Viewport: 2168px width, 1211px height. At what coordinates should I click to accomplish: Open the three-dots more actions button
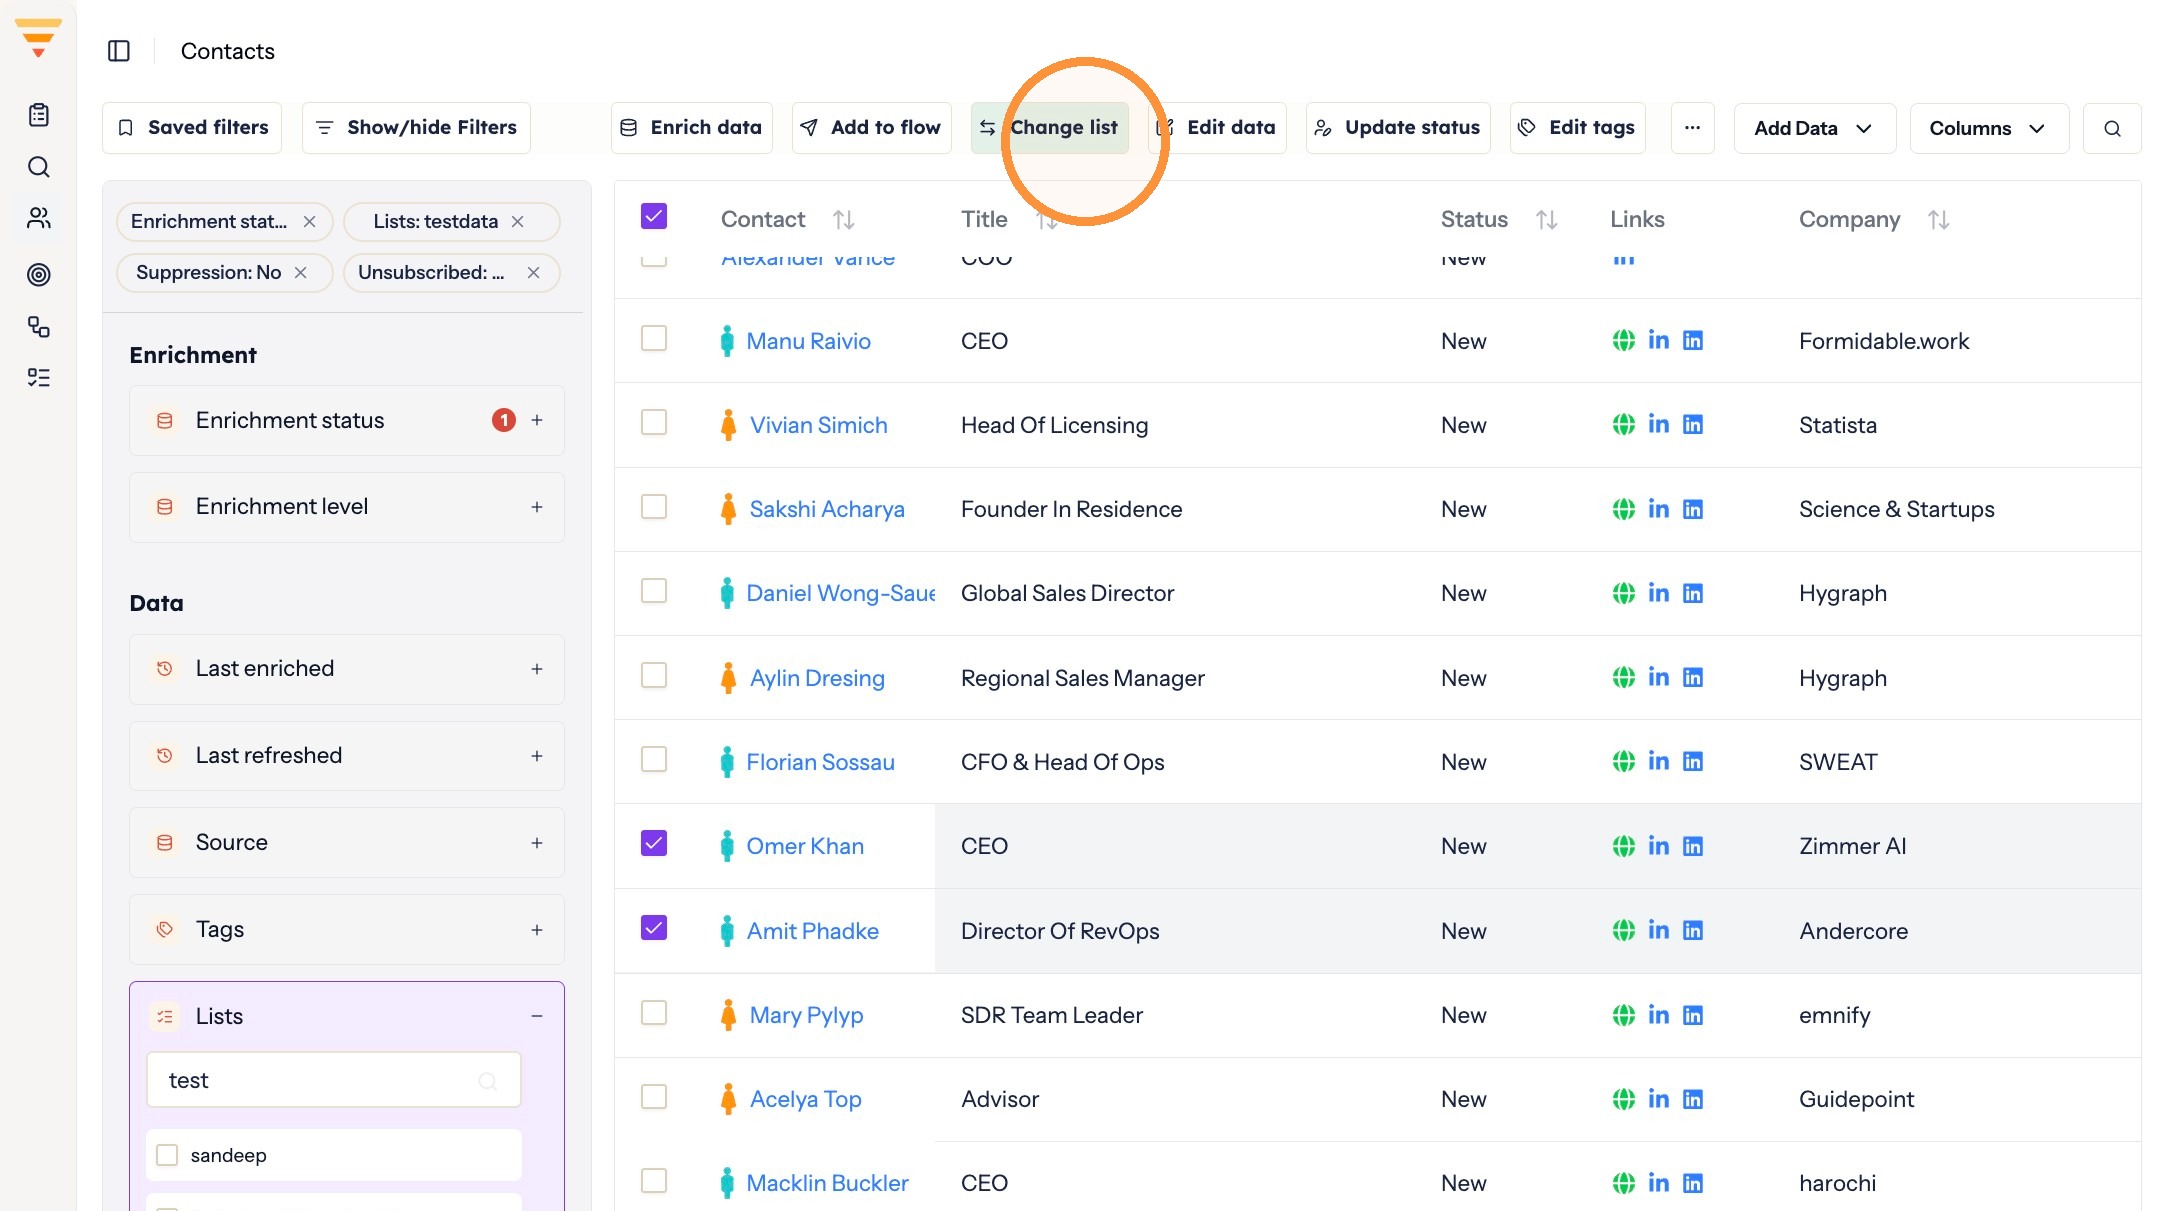pyautogui.click(x=1692, y=128)
